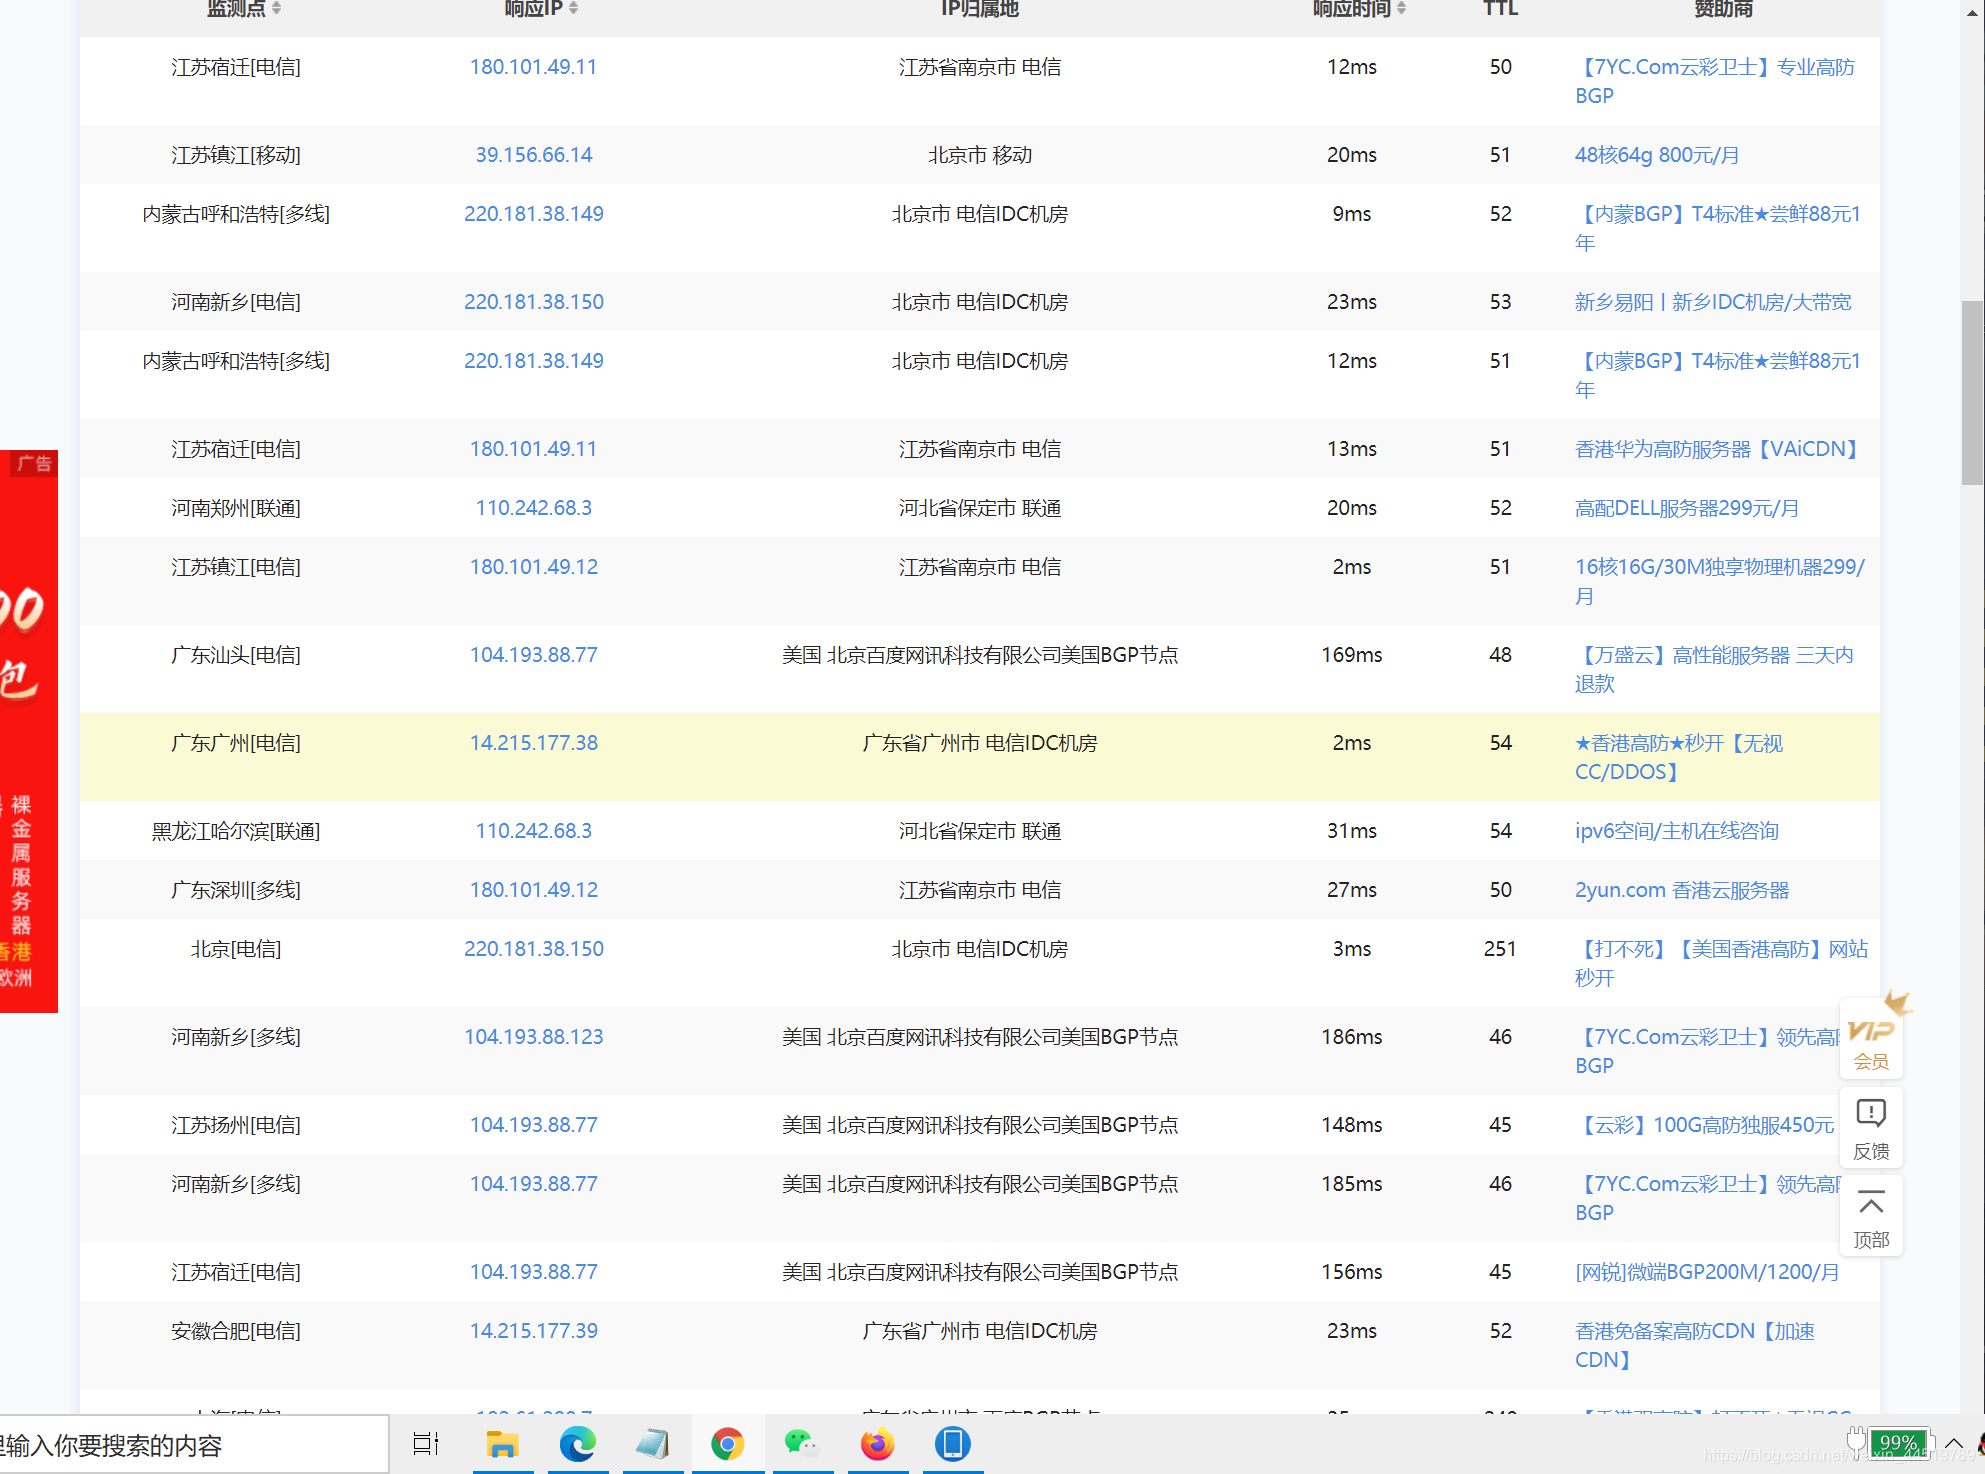The width and height of the screenshot is (1985, 1474).
Task: Open Task View in the taskbar
Action: [x=426, y=1444]
